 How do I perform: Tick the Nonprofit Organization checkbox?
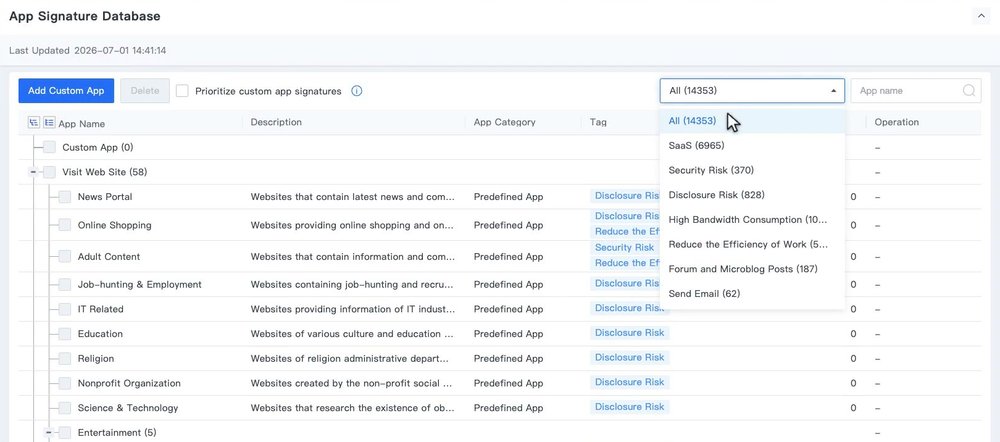click(65, 383)
